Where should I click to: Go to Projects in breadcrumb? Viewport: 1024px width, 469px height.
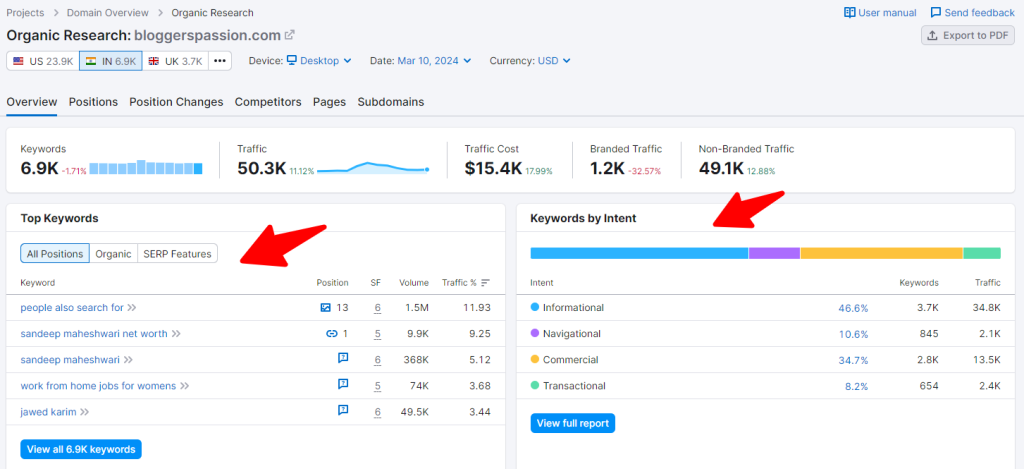click(25, 12)
